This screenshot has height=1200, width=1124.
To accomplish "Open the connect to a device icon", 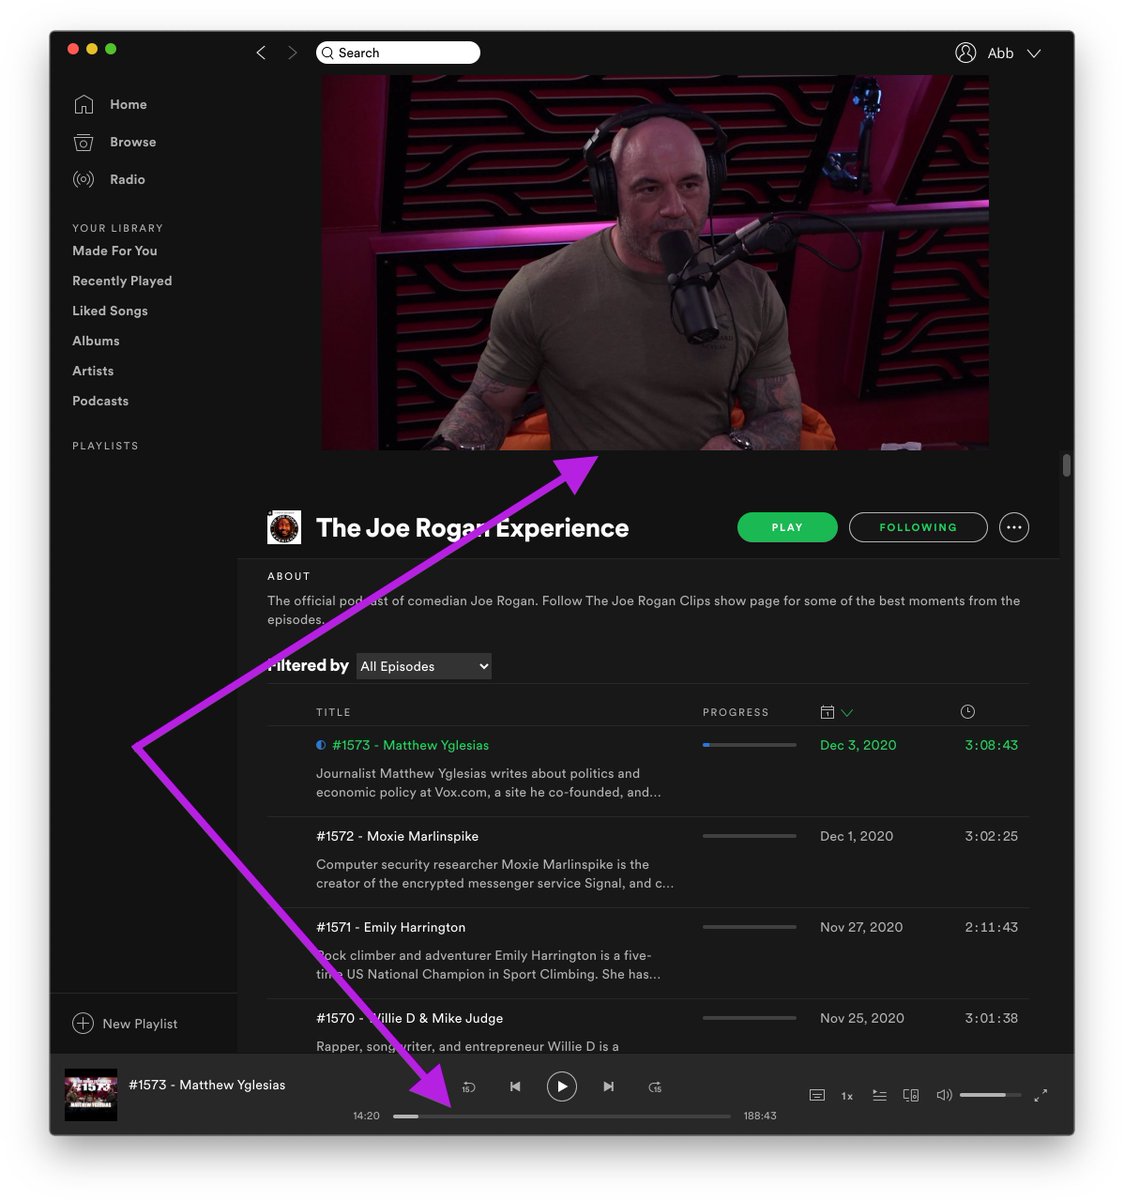I will (x=911, y=1095).
